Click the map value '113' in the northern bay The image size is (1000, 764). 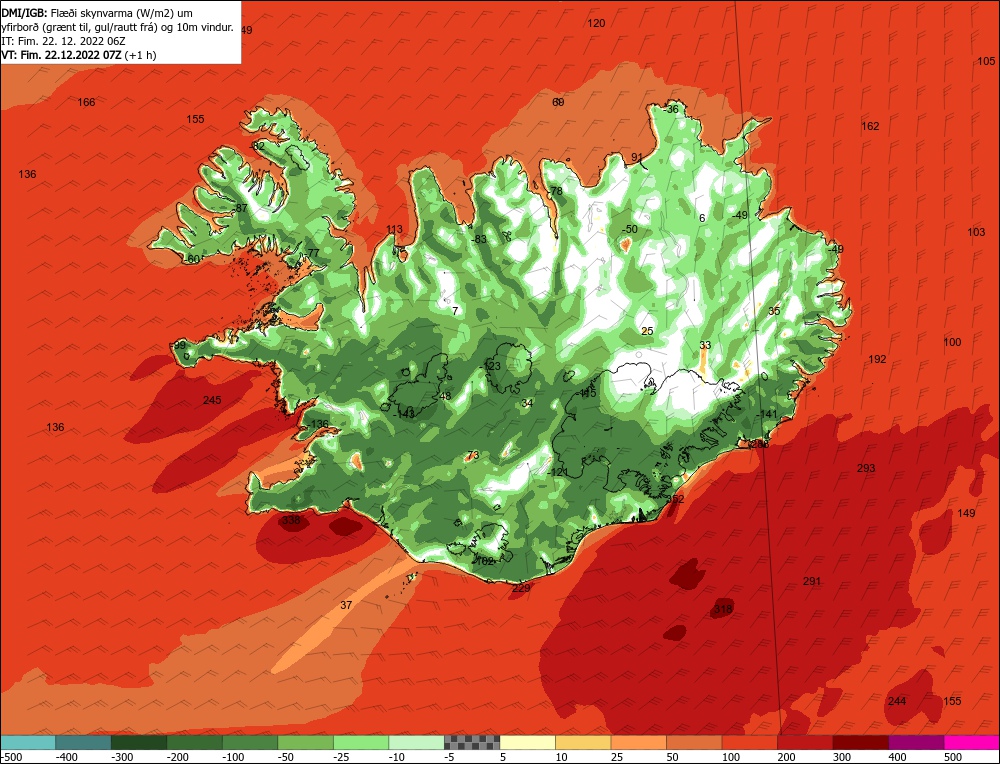point(394,230)
